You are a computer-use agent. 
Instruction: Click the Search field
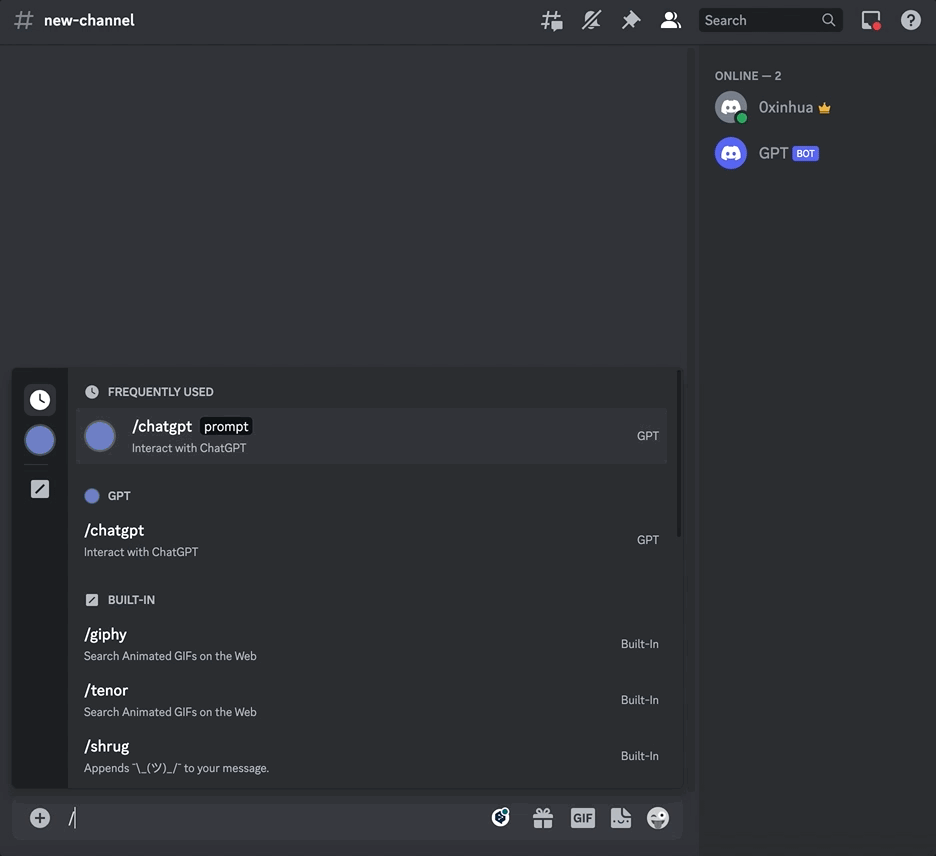point(770,20)
